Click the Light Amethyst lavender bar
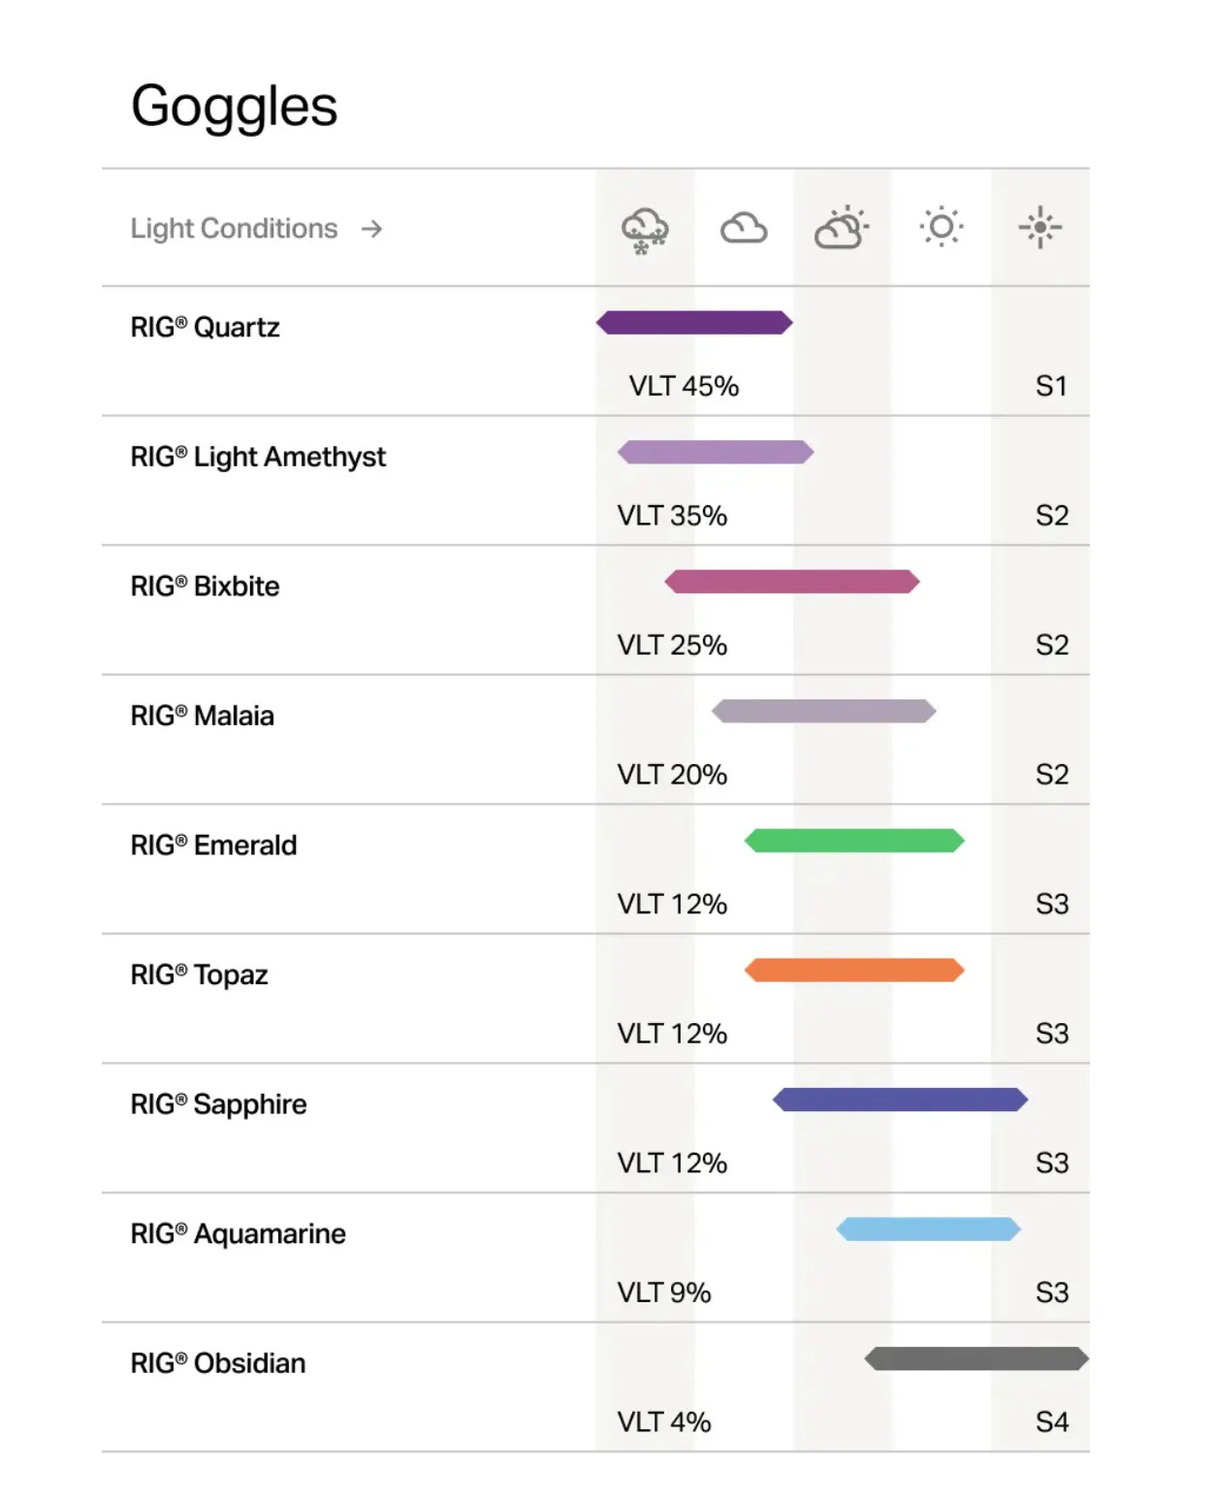The image size is (1214, 1501). point(715,452)
